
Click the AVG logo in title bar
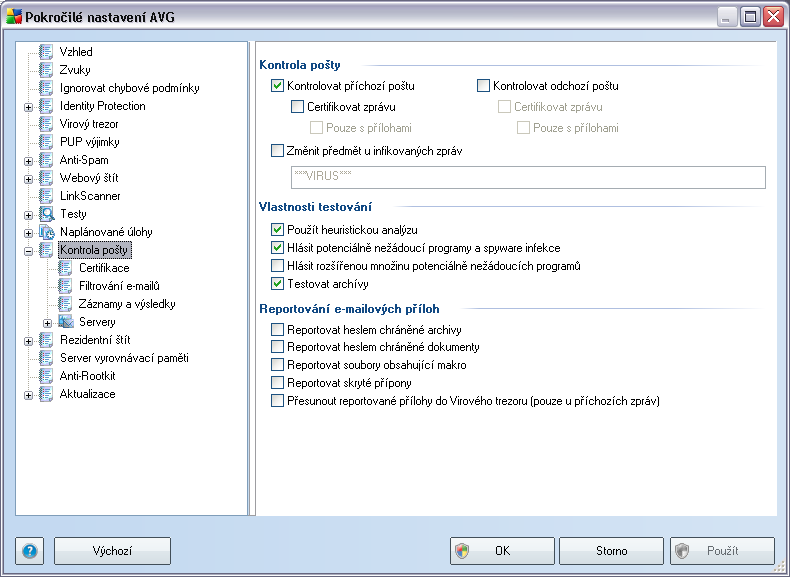(14, 17)
